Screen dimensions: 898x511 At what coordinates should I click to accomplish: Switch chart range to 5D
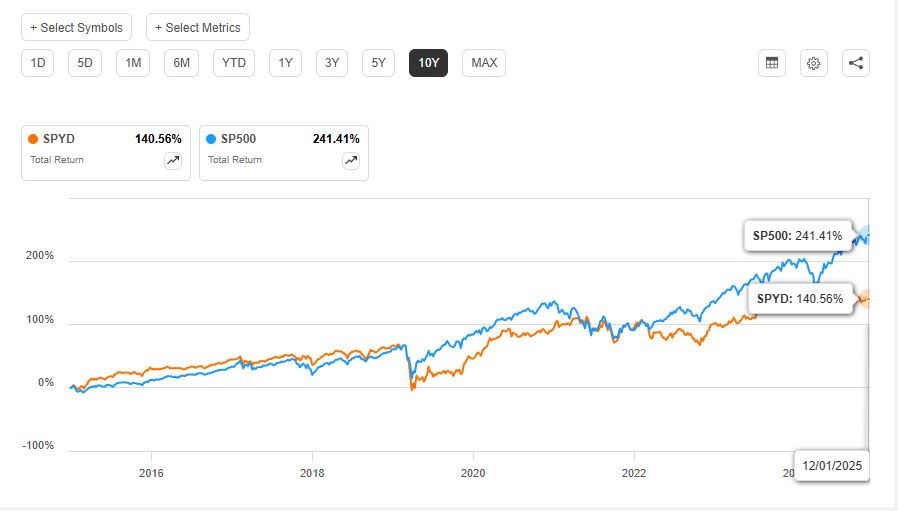click(x=85, y=63)
